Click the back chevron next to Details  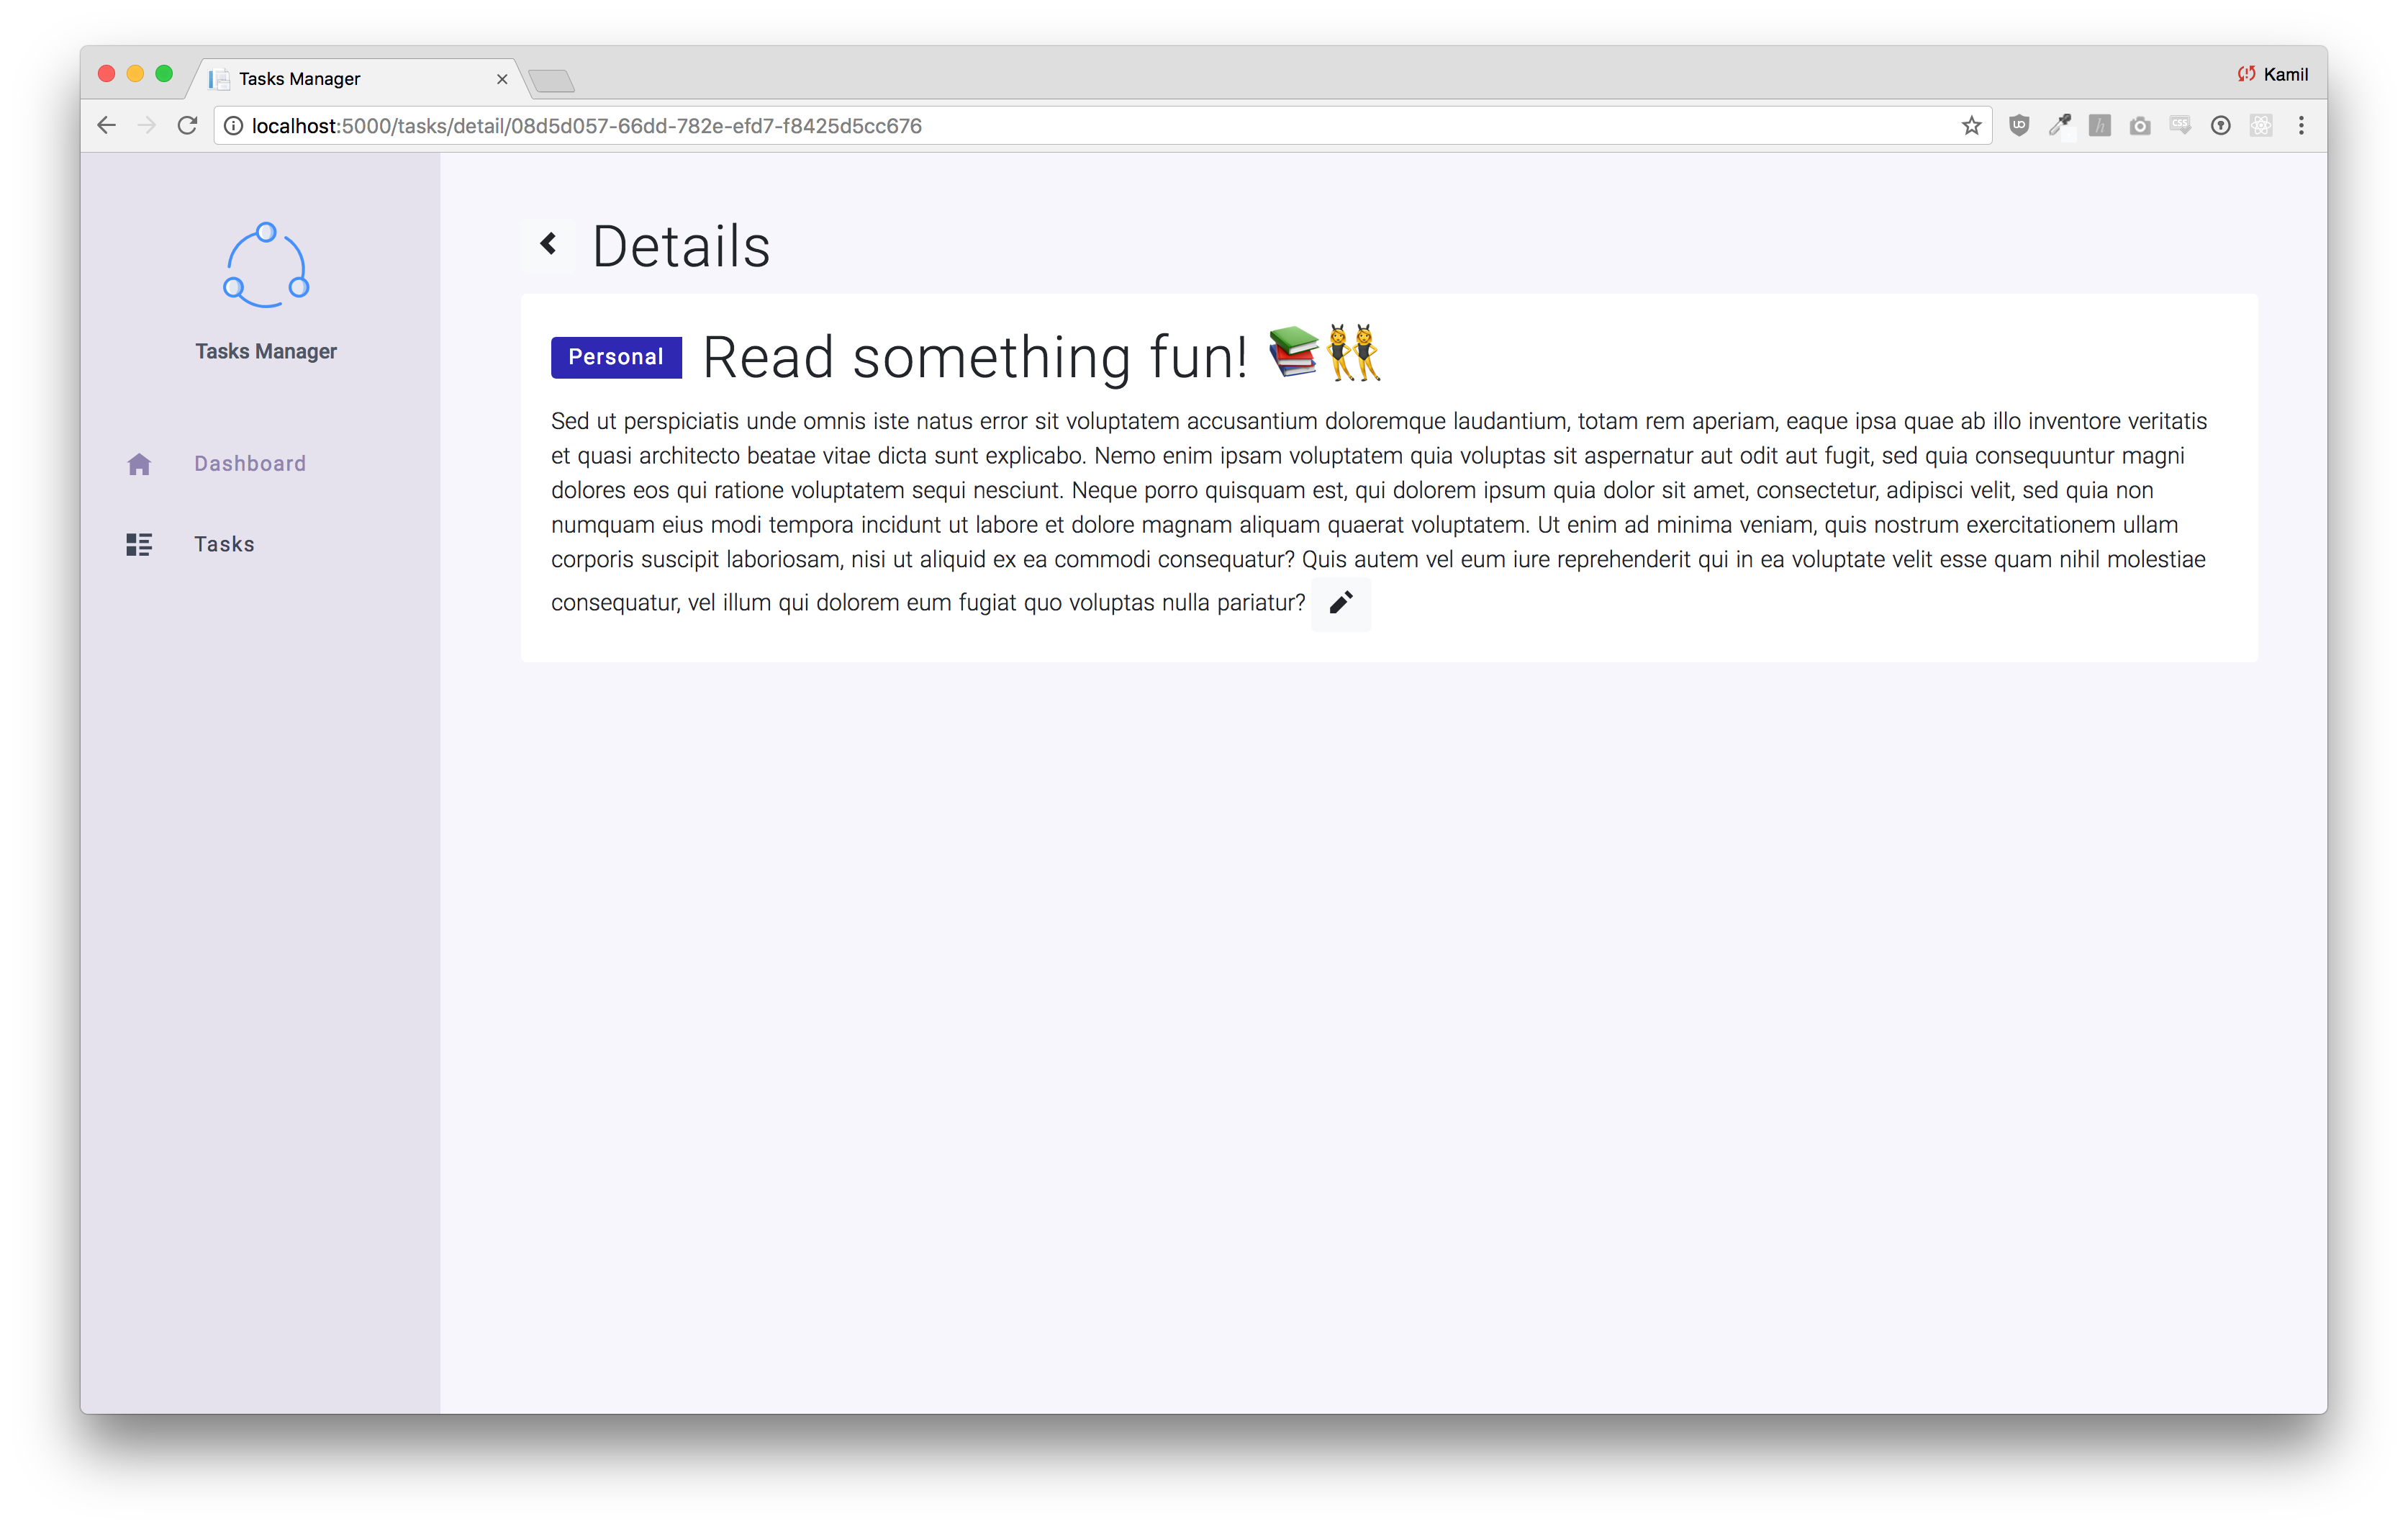(x=548, y=244)
